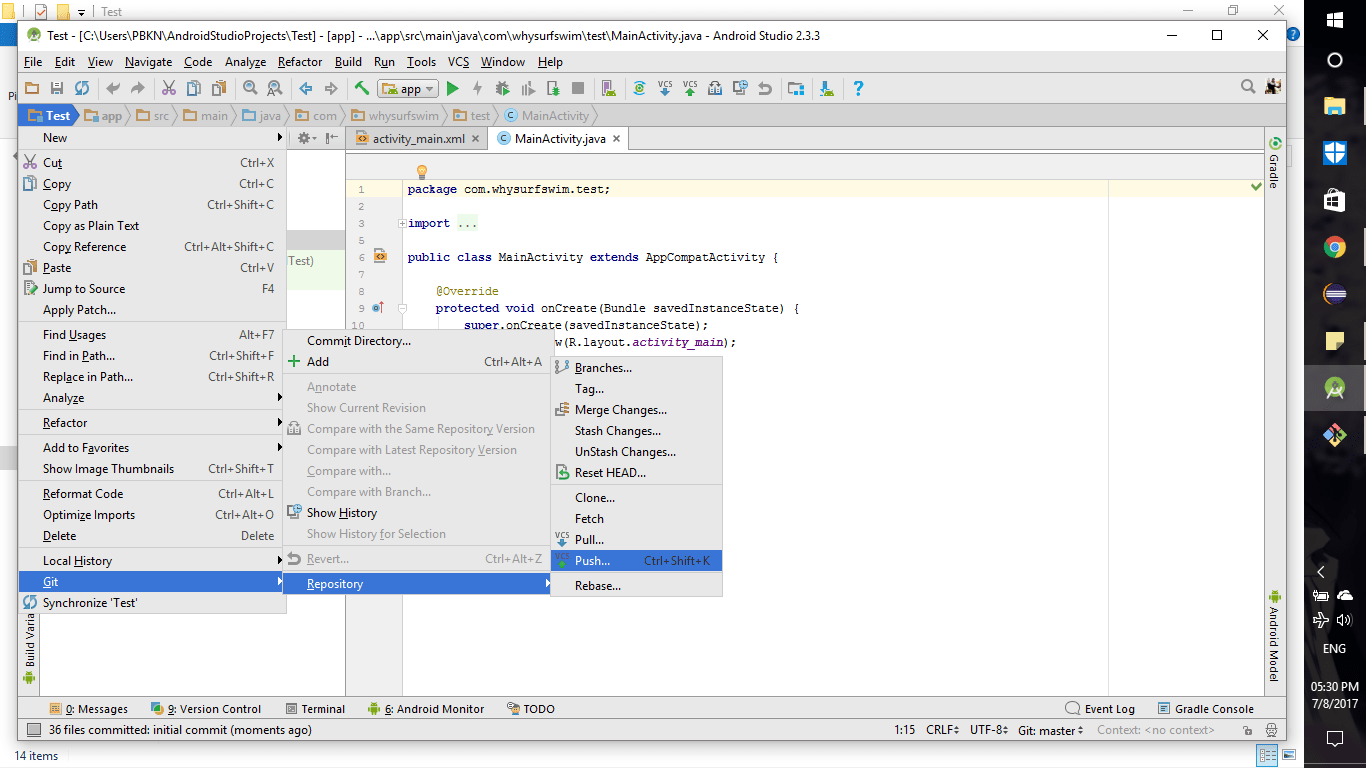Image resolution: width=1366 pixels, height=768 pixels.
Task: Sync project with Gradle files
Action: pyautogui.click(x=640, y=88)
